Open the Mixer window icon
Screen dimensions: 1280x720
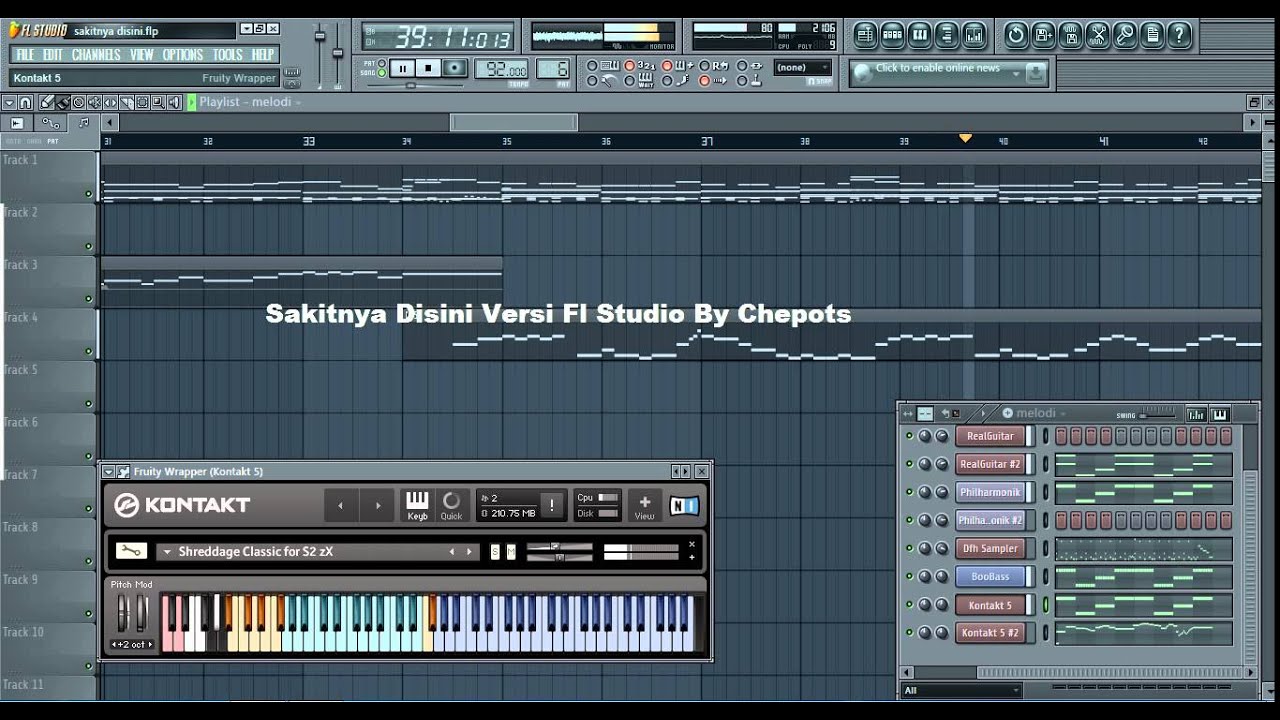(x=973, y=35)
